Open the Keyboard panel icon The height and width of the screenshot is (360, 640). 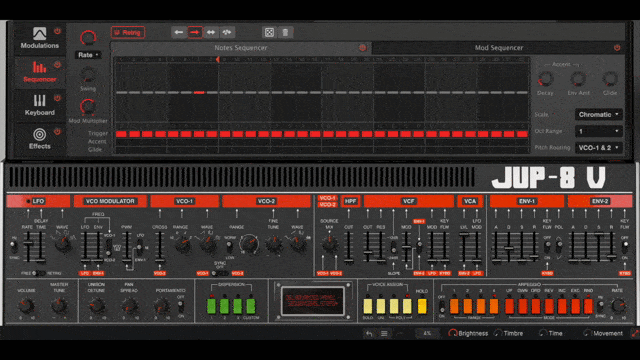point(40,100)
